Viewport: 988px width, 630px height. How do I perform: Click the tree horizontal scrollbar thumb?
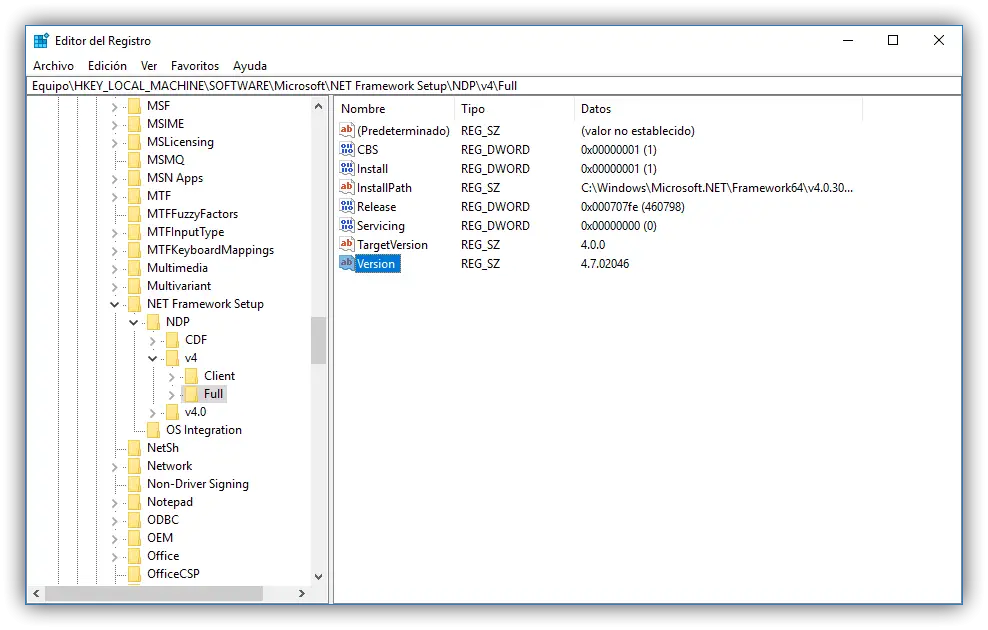click(154, 593)
